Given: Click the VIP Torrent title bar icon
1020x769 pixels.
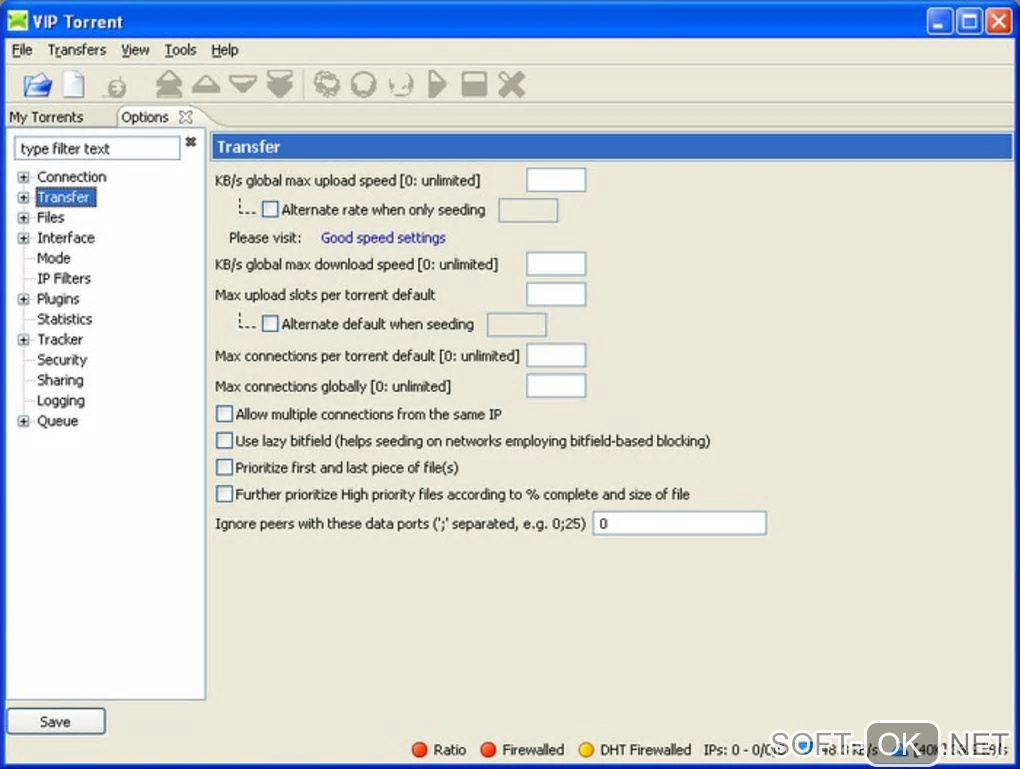Looking at the screenshot, I should point(18,21).
